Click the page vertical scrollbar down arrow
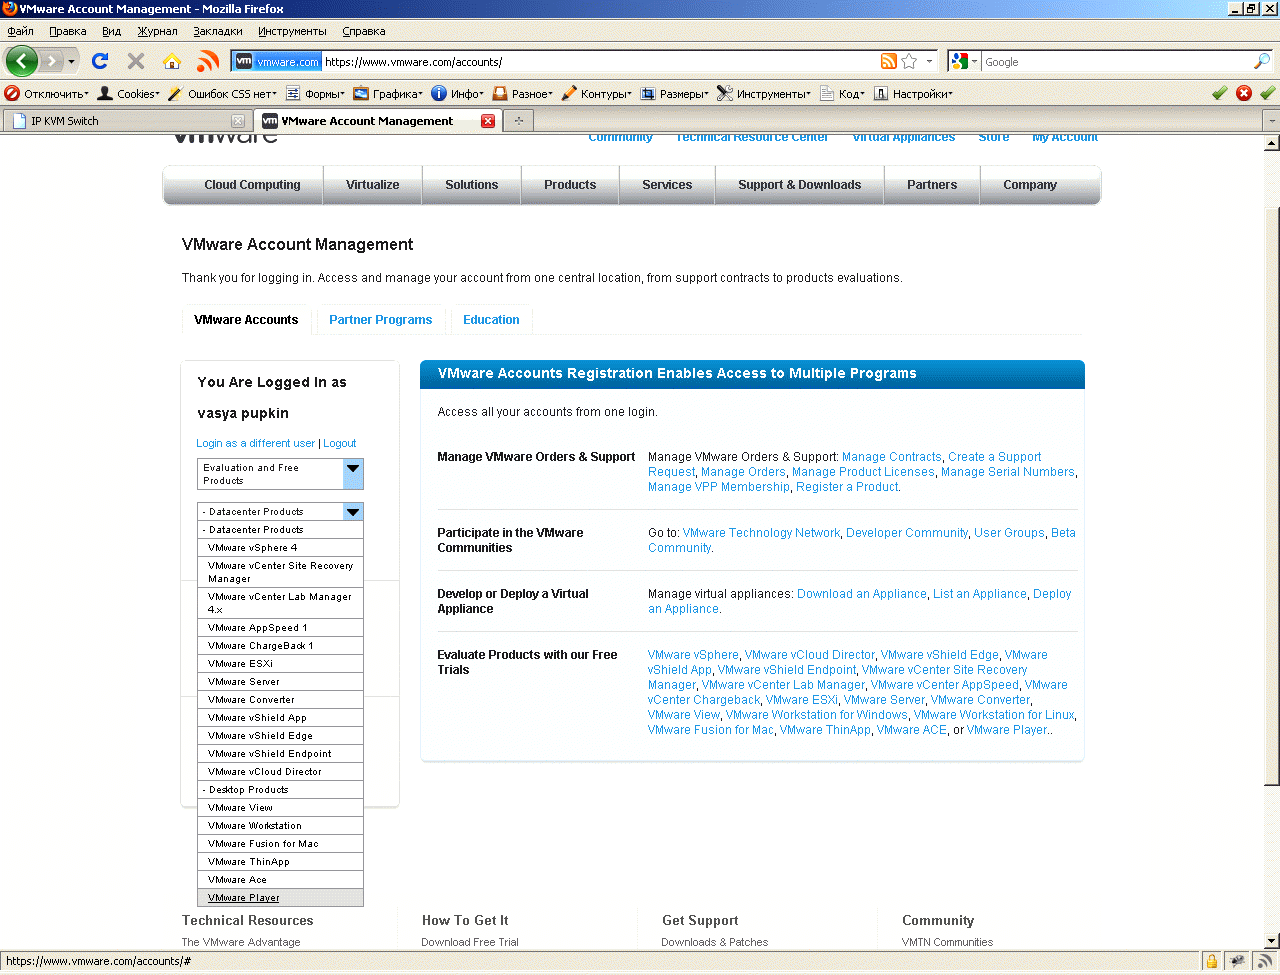Image resolution: width=1280 pixels, height=975 pixels. (x=1272, y=941)
